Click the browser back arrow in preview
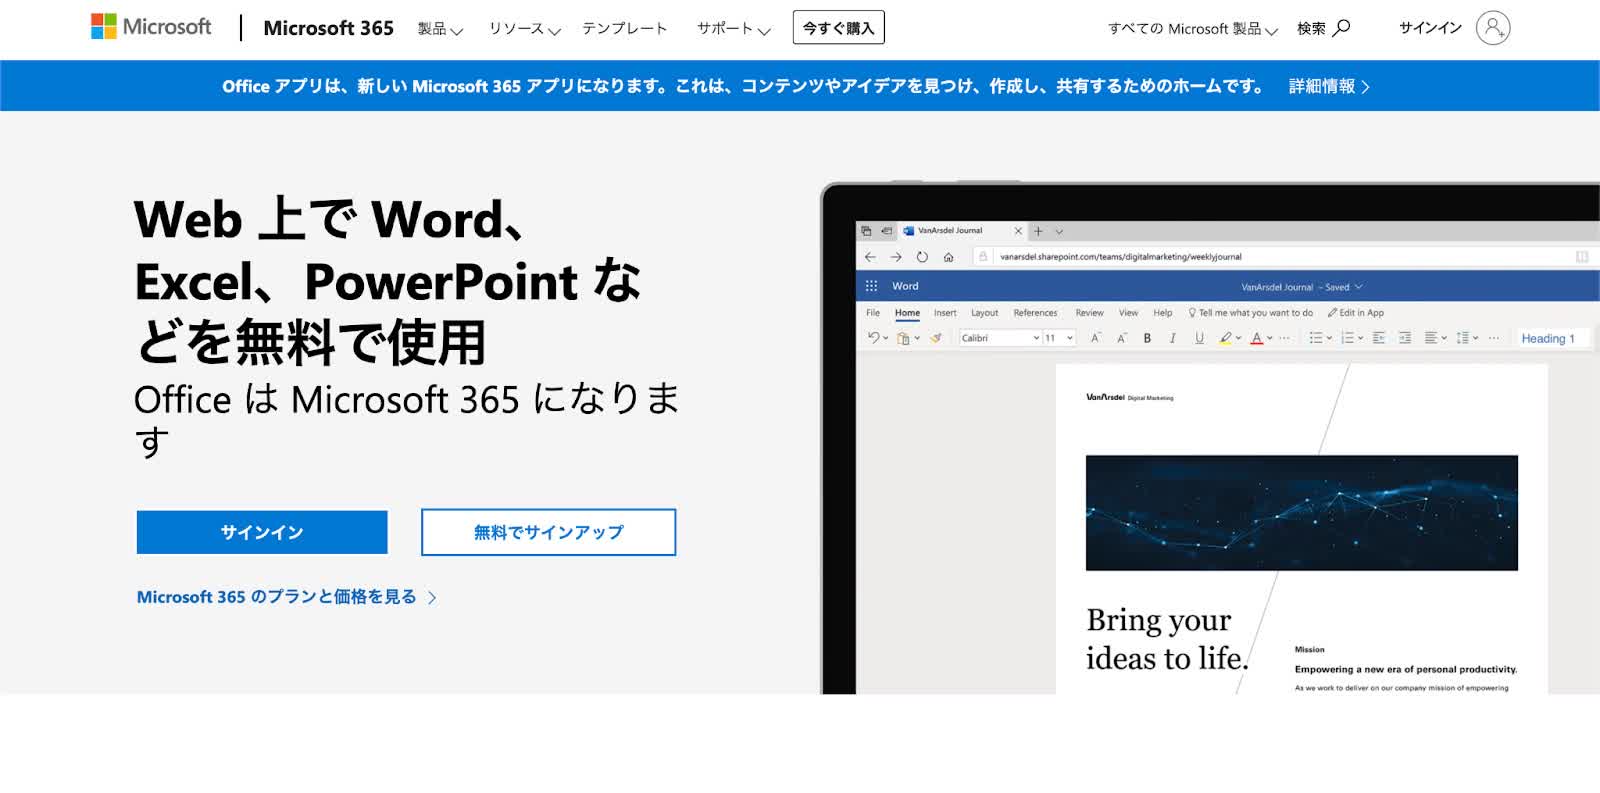Screen dimensions: 1600x793 tap(870, 257)
